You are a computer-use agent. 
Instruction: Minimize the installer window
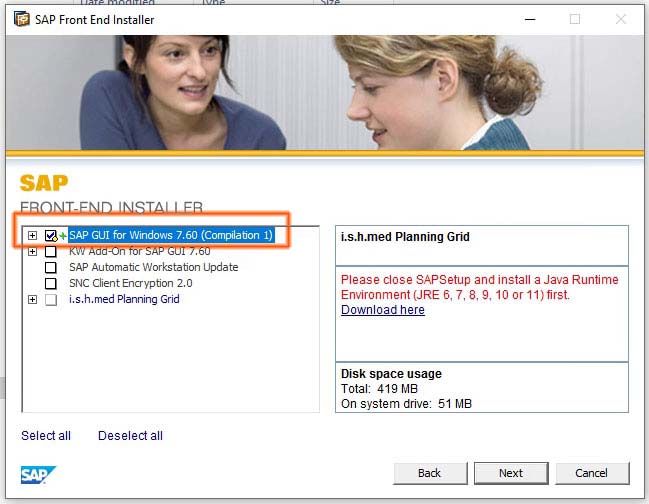pos(530,19)
